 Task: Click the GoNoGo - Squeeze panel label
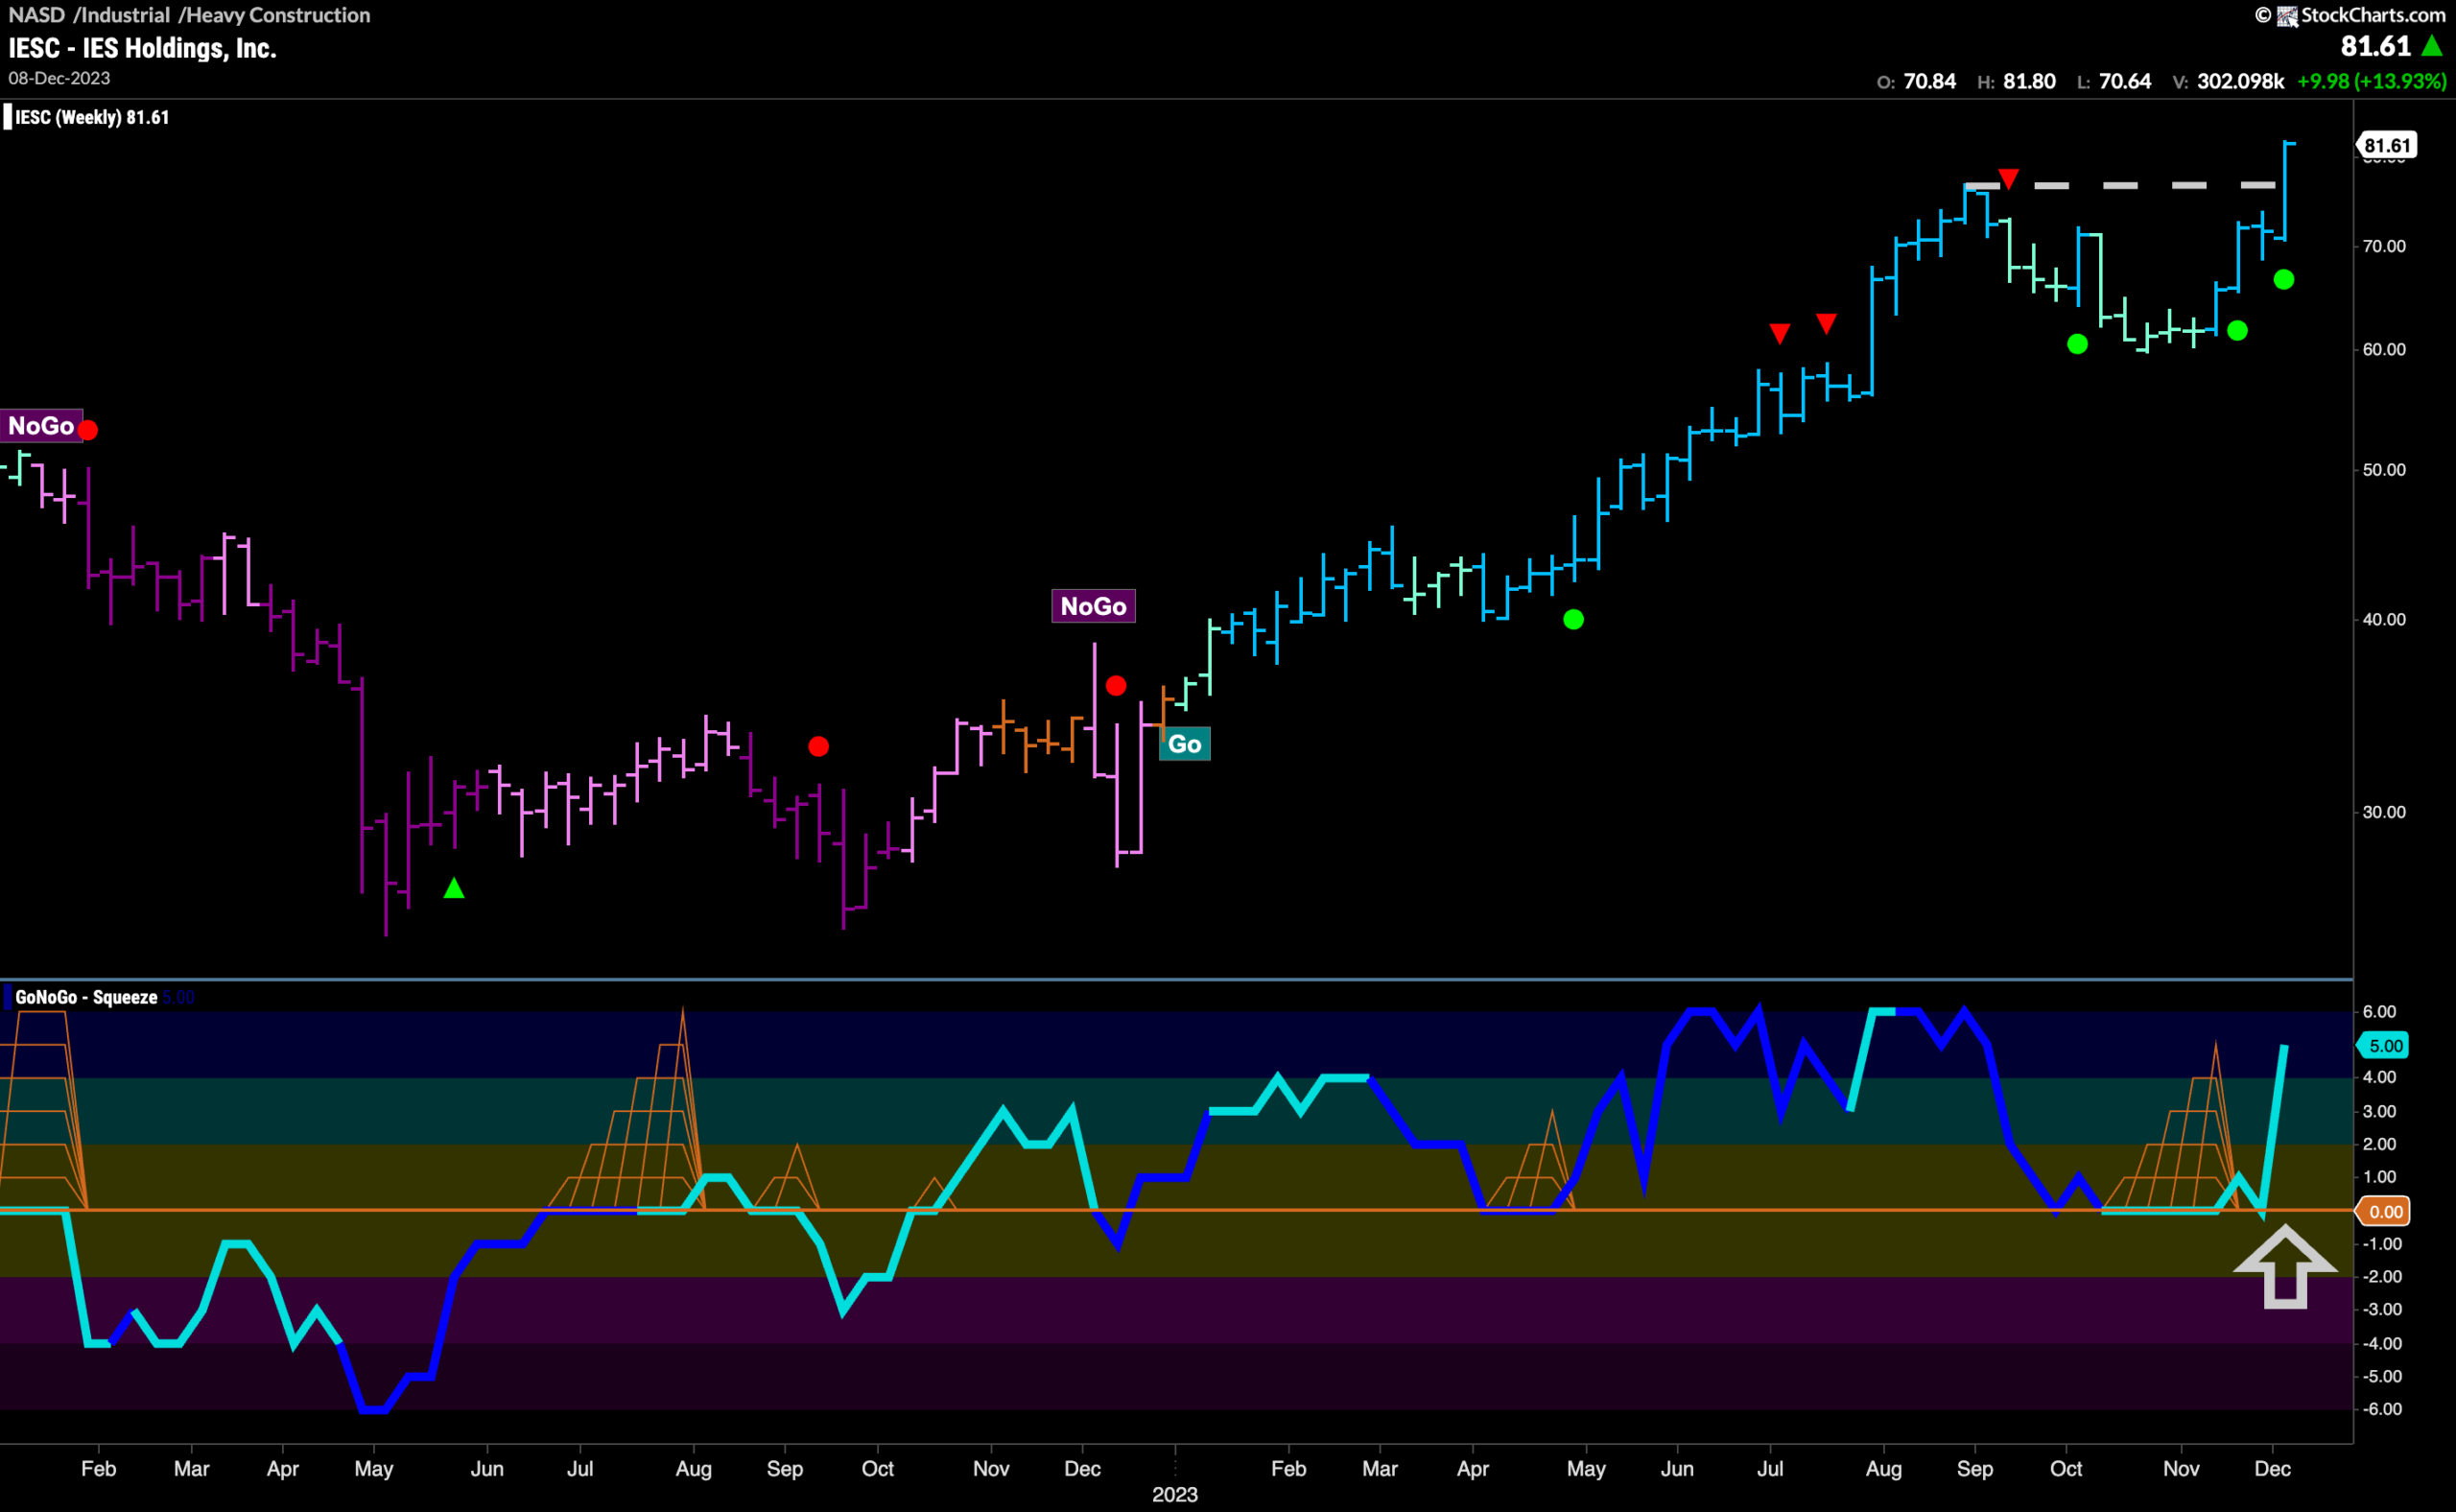tap(86, 997)
